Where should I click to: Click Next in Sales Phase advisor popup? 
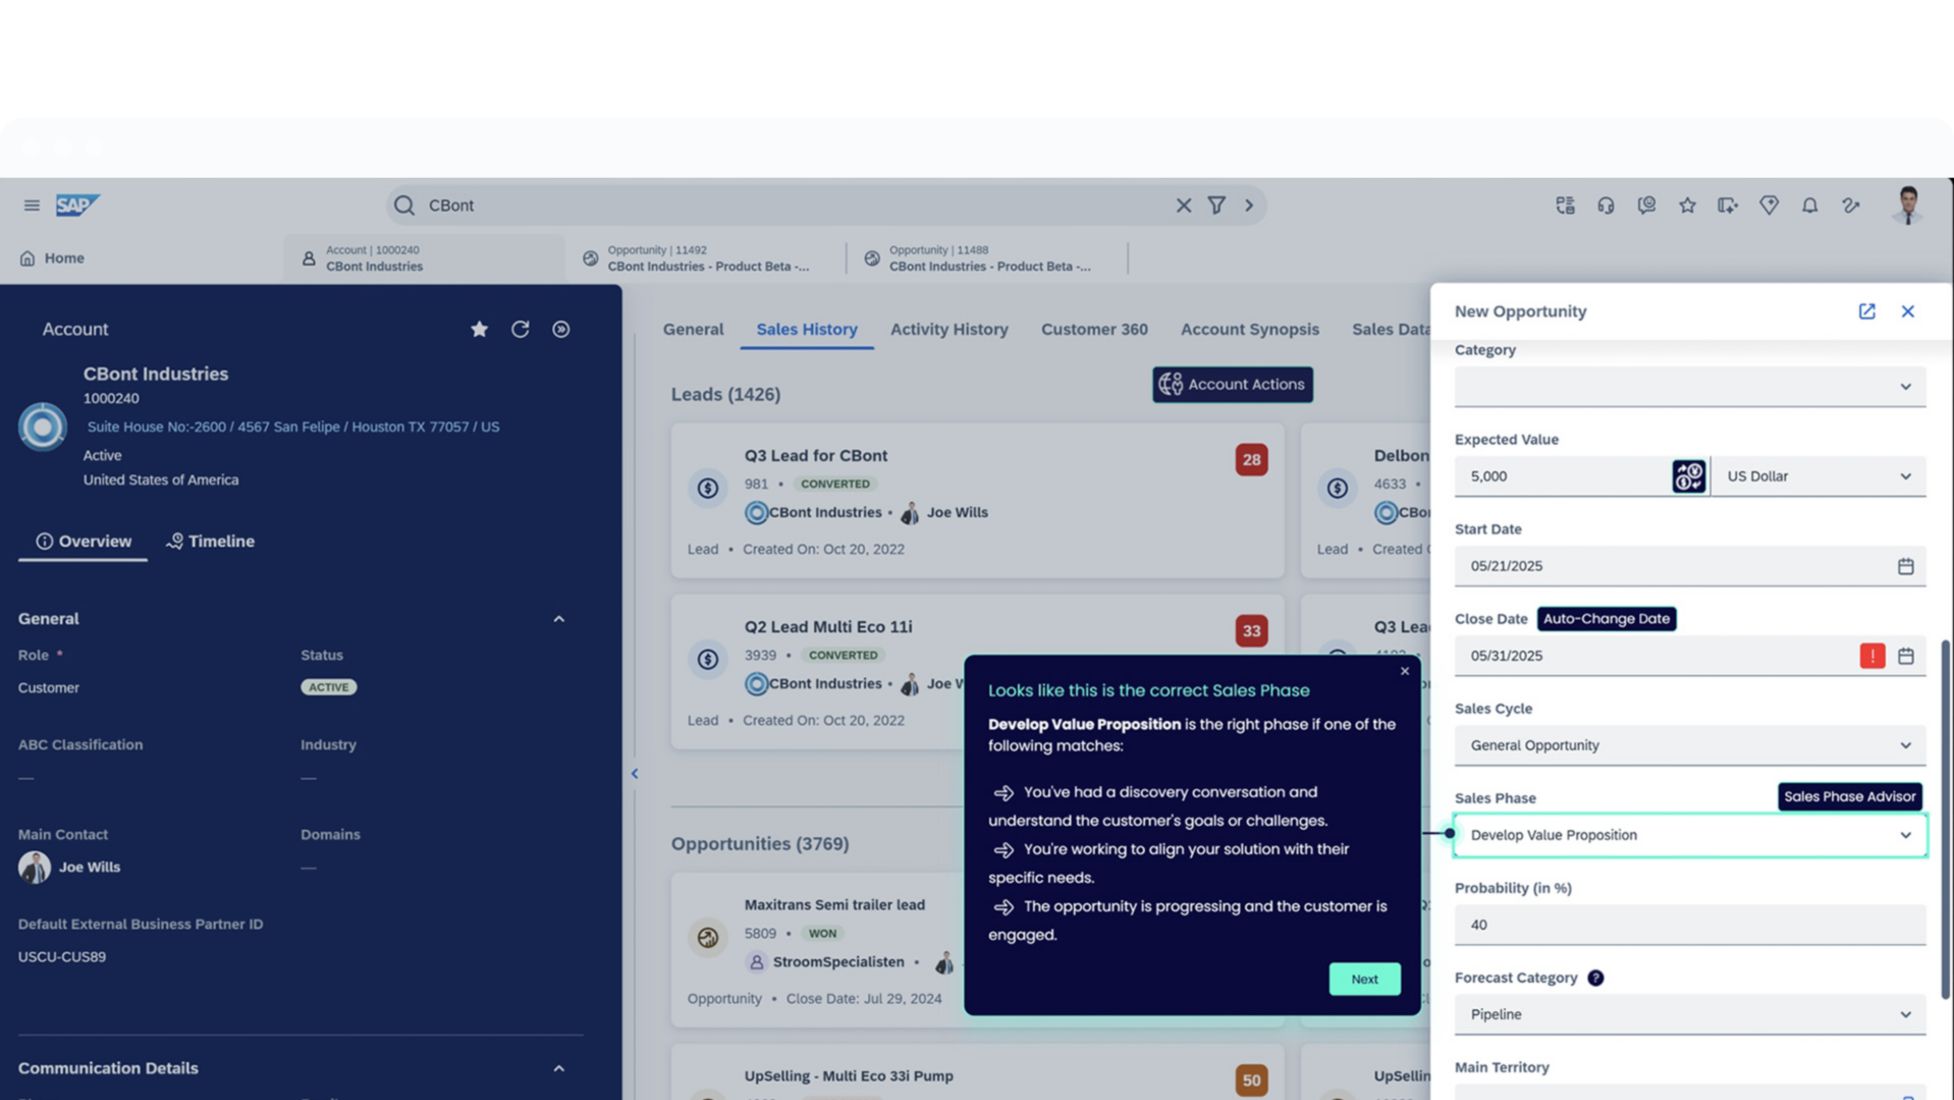(x=1364, y=979)
